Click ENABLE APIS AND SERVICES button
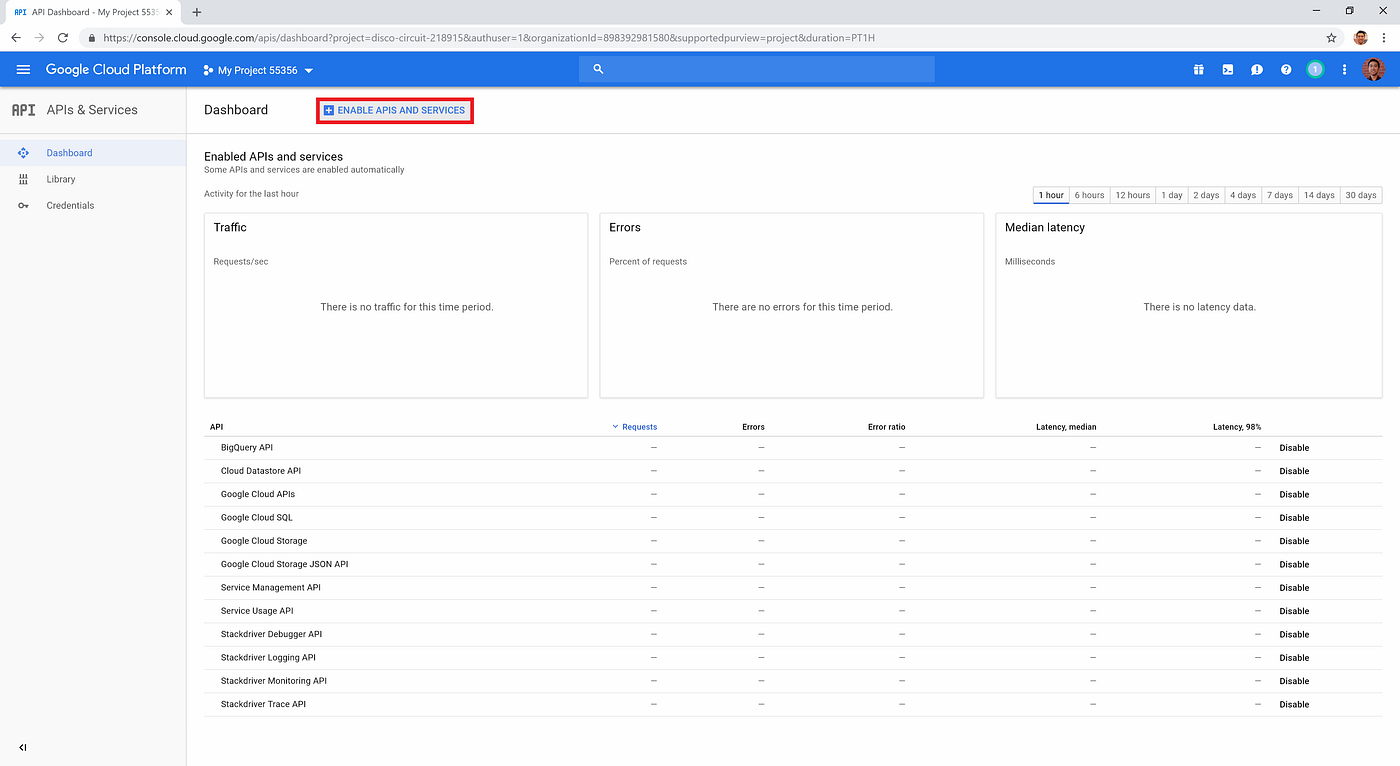This screenshot has height=766, width=1400. coord(394,110)
